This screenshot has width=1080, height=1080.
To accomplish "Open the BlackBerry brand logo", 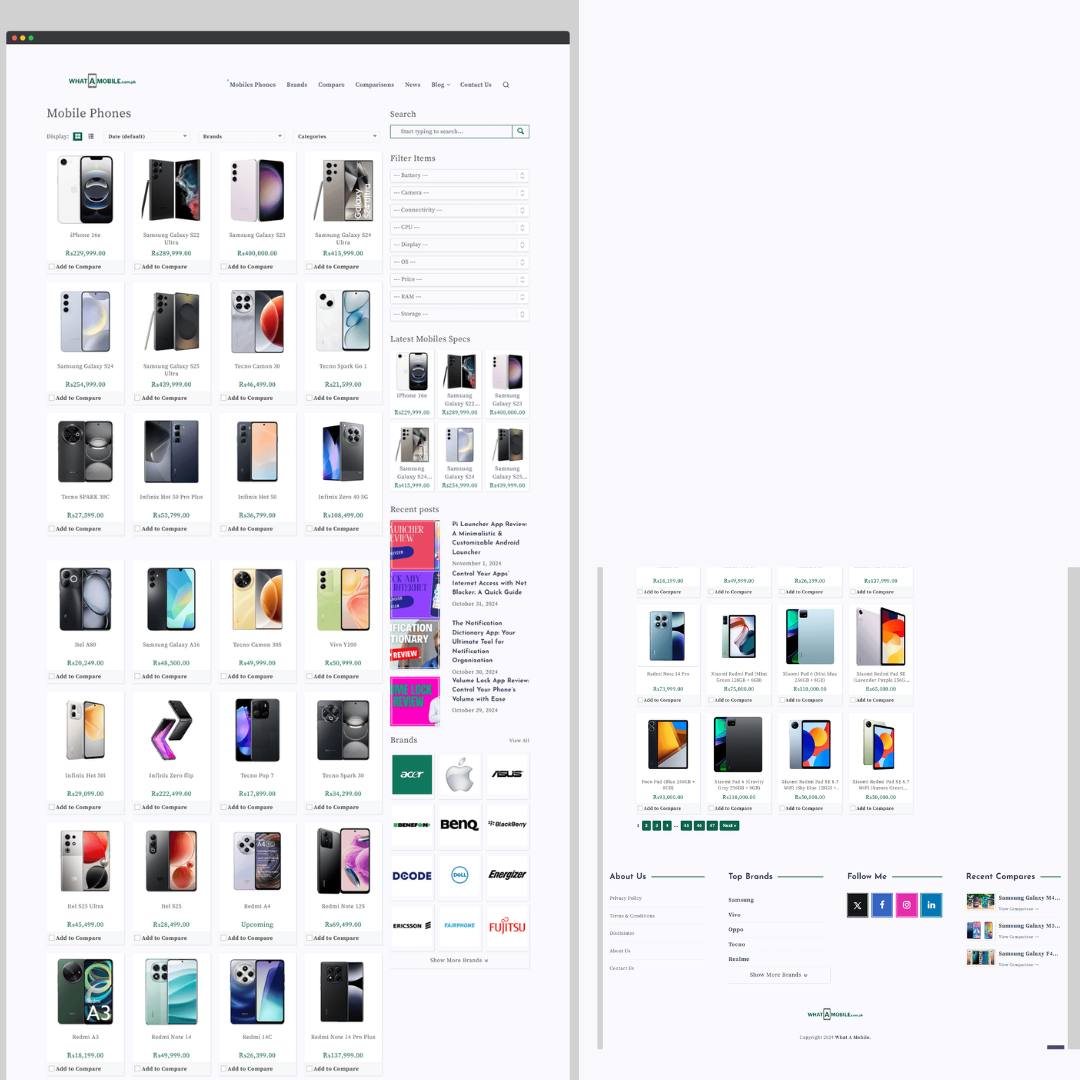I will pos(507,824).
